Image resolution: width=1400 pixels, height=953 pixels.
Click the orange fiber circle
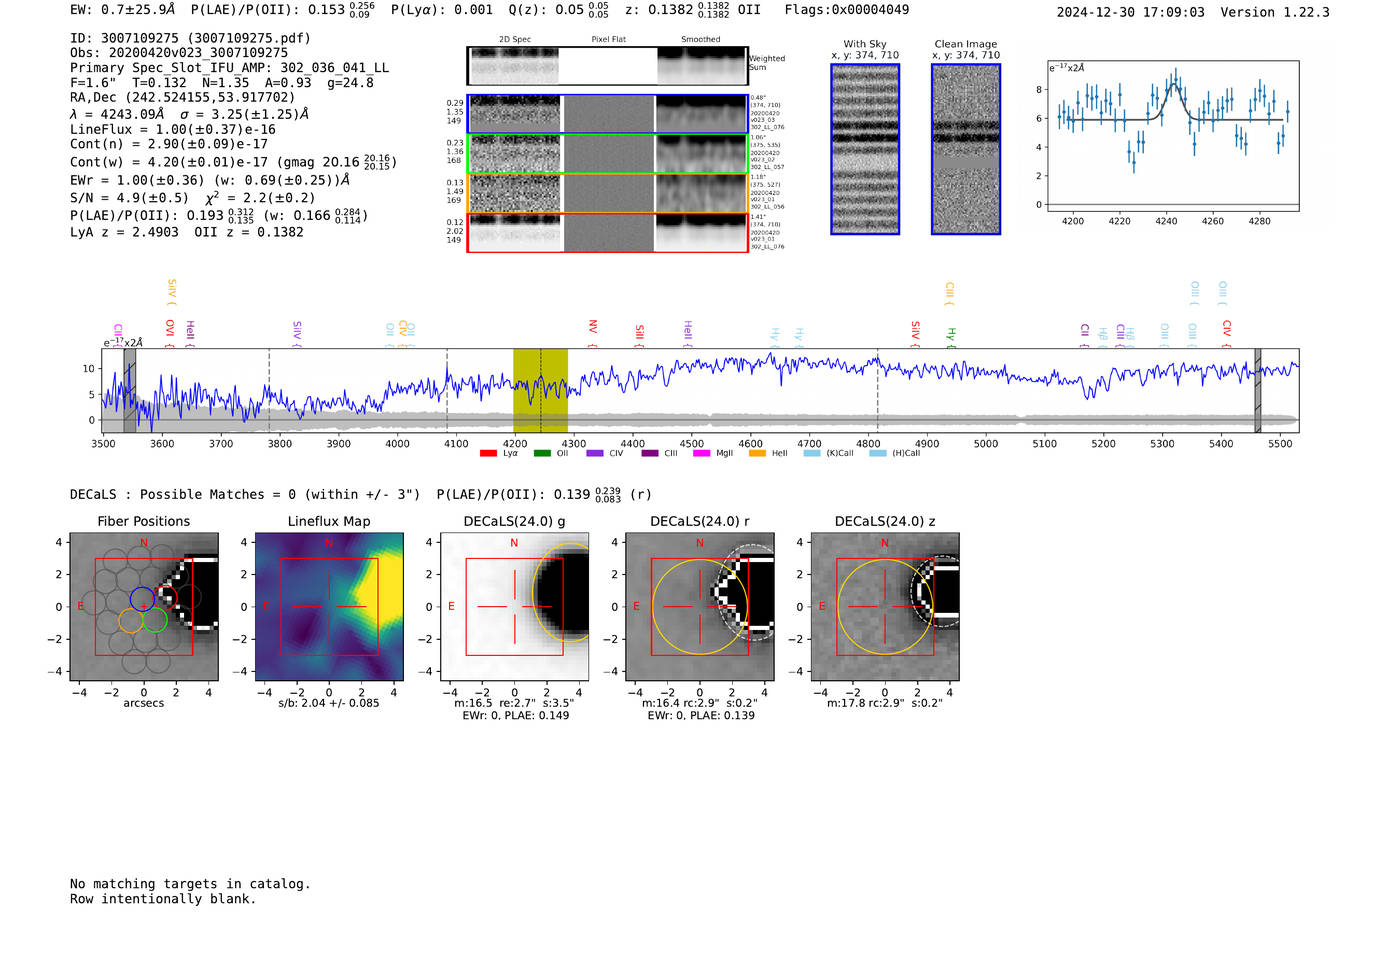131,620
